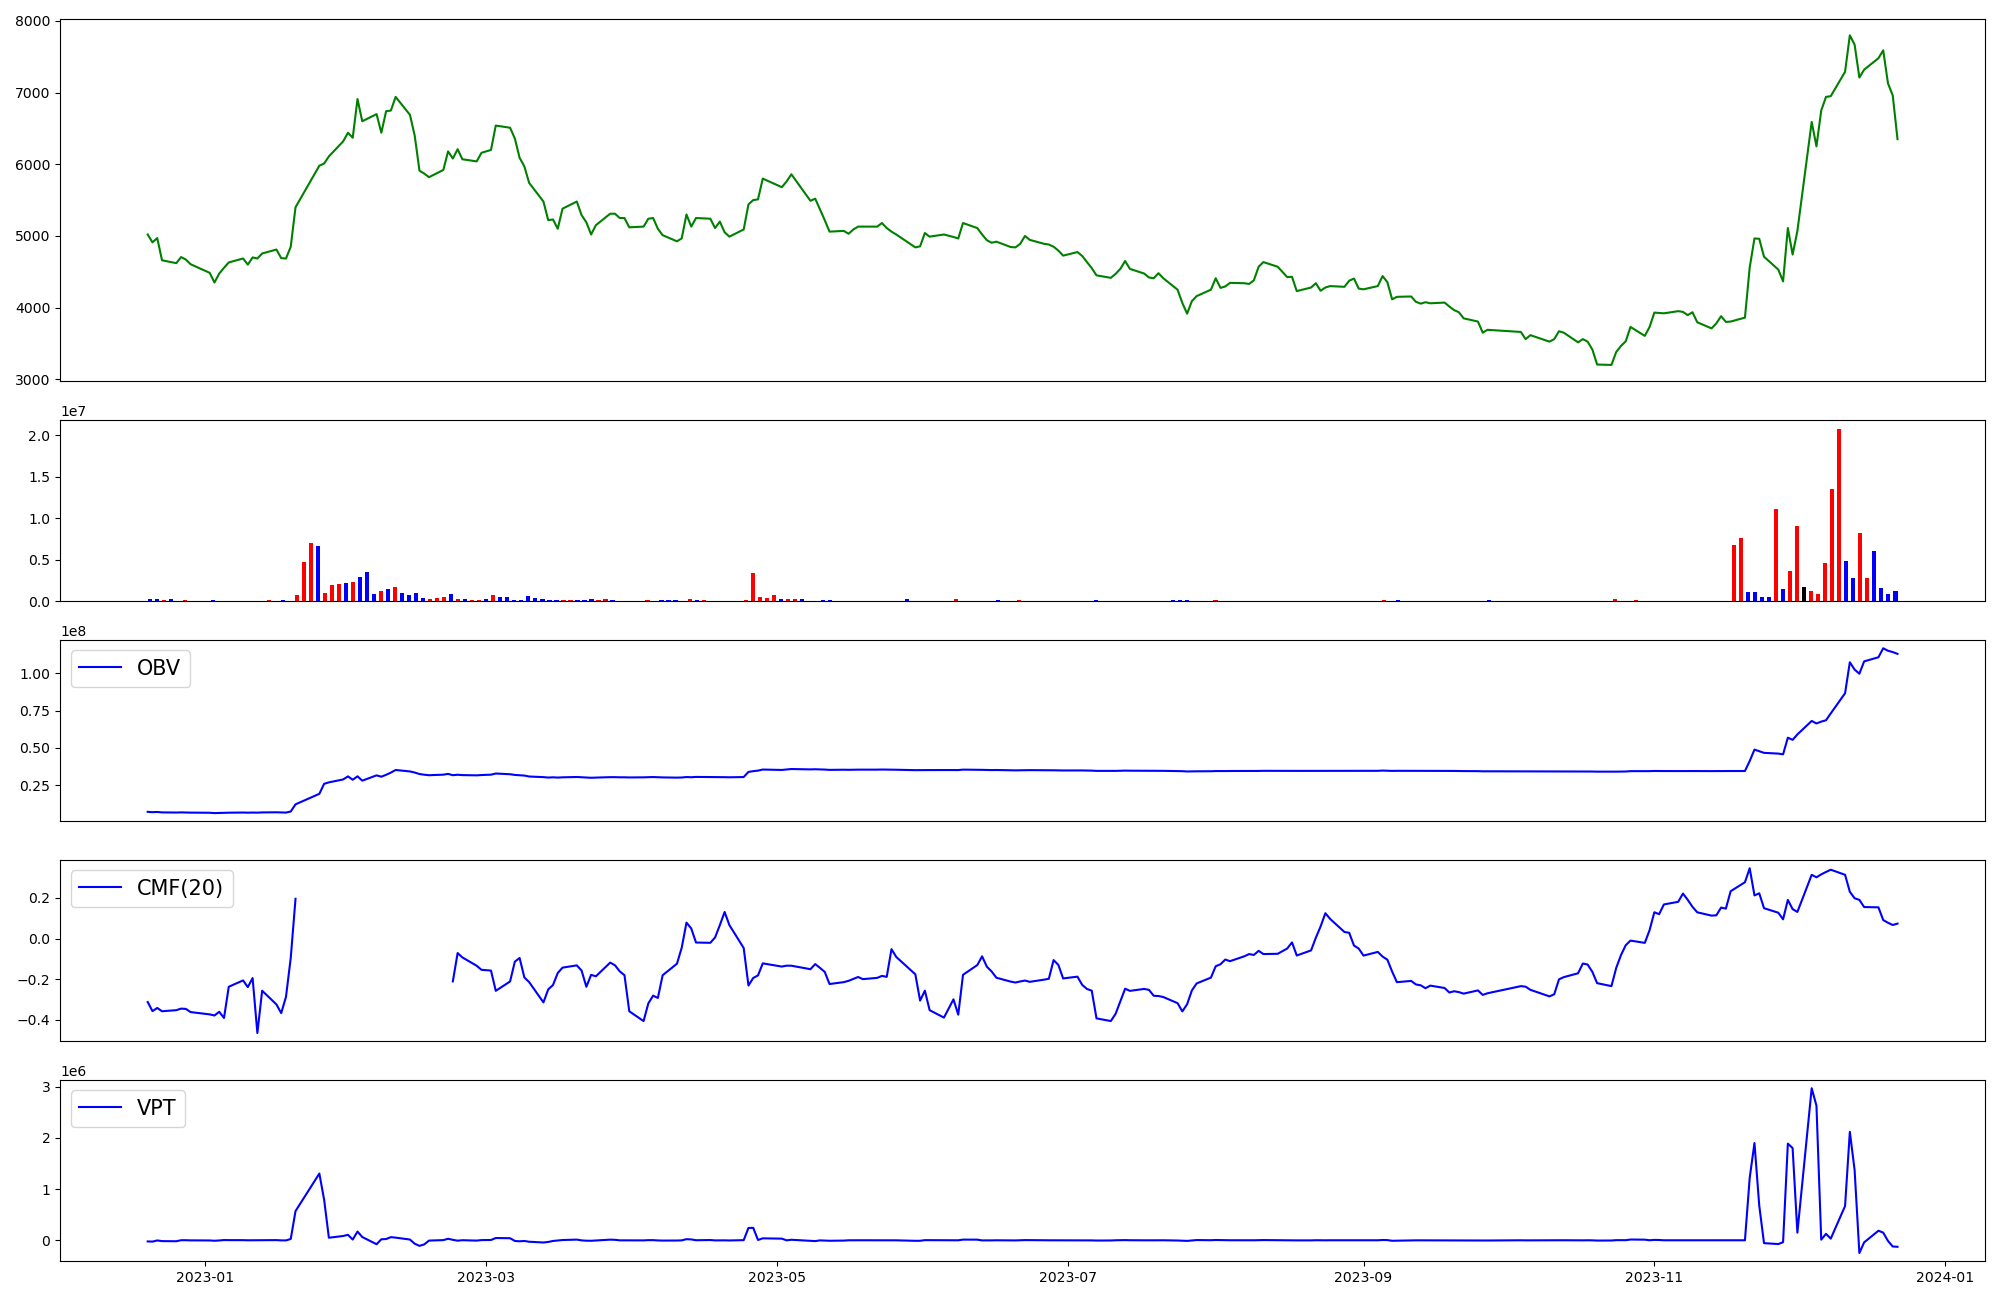This screenshot has height=1300, width=2000.
Task: Click the 2023-05 x-axis date label
Action: pyautogui.click(x=777, y=1277)
